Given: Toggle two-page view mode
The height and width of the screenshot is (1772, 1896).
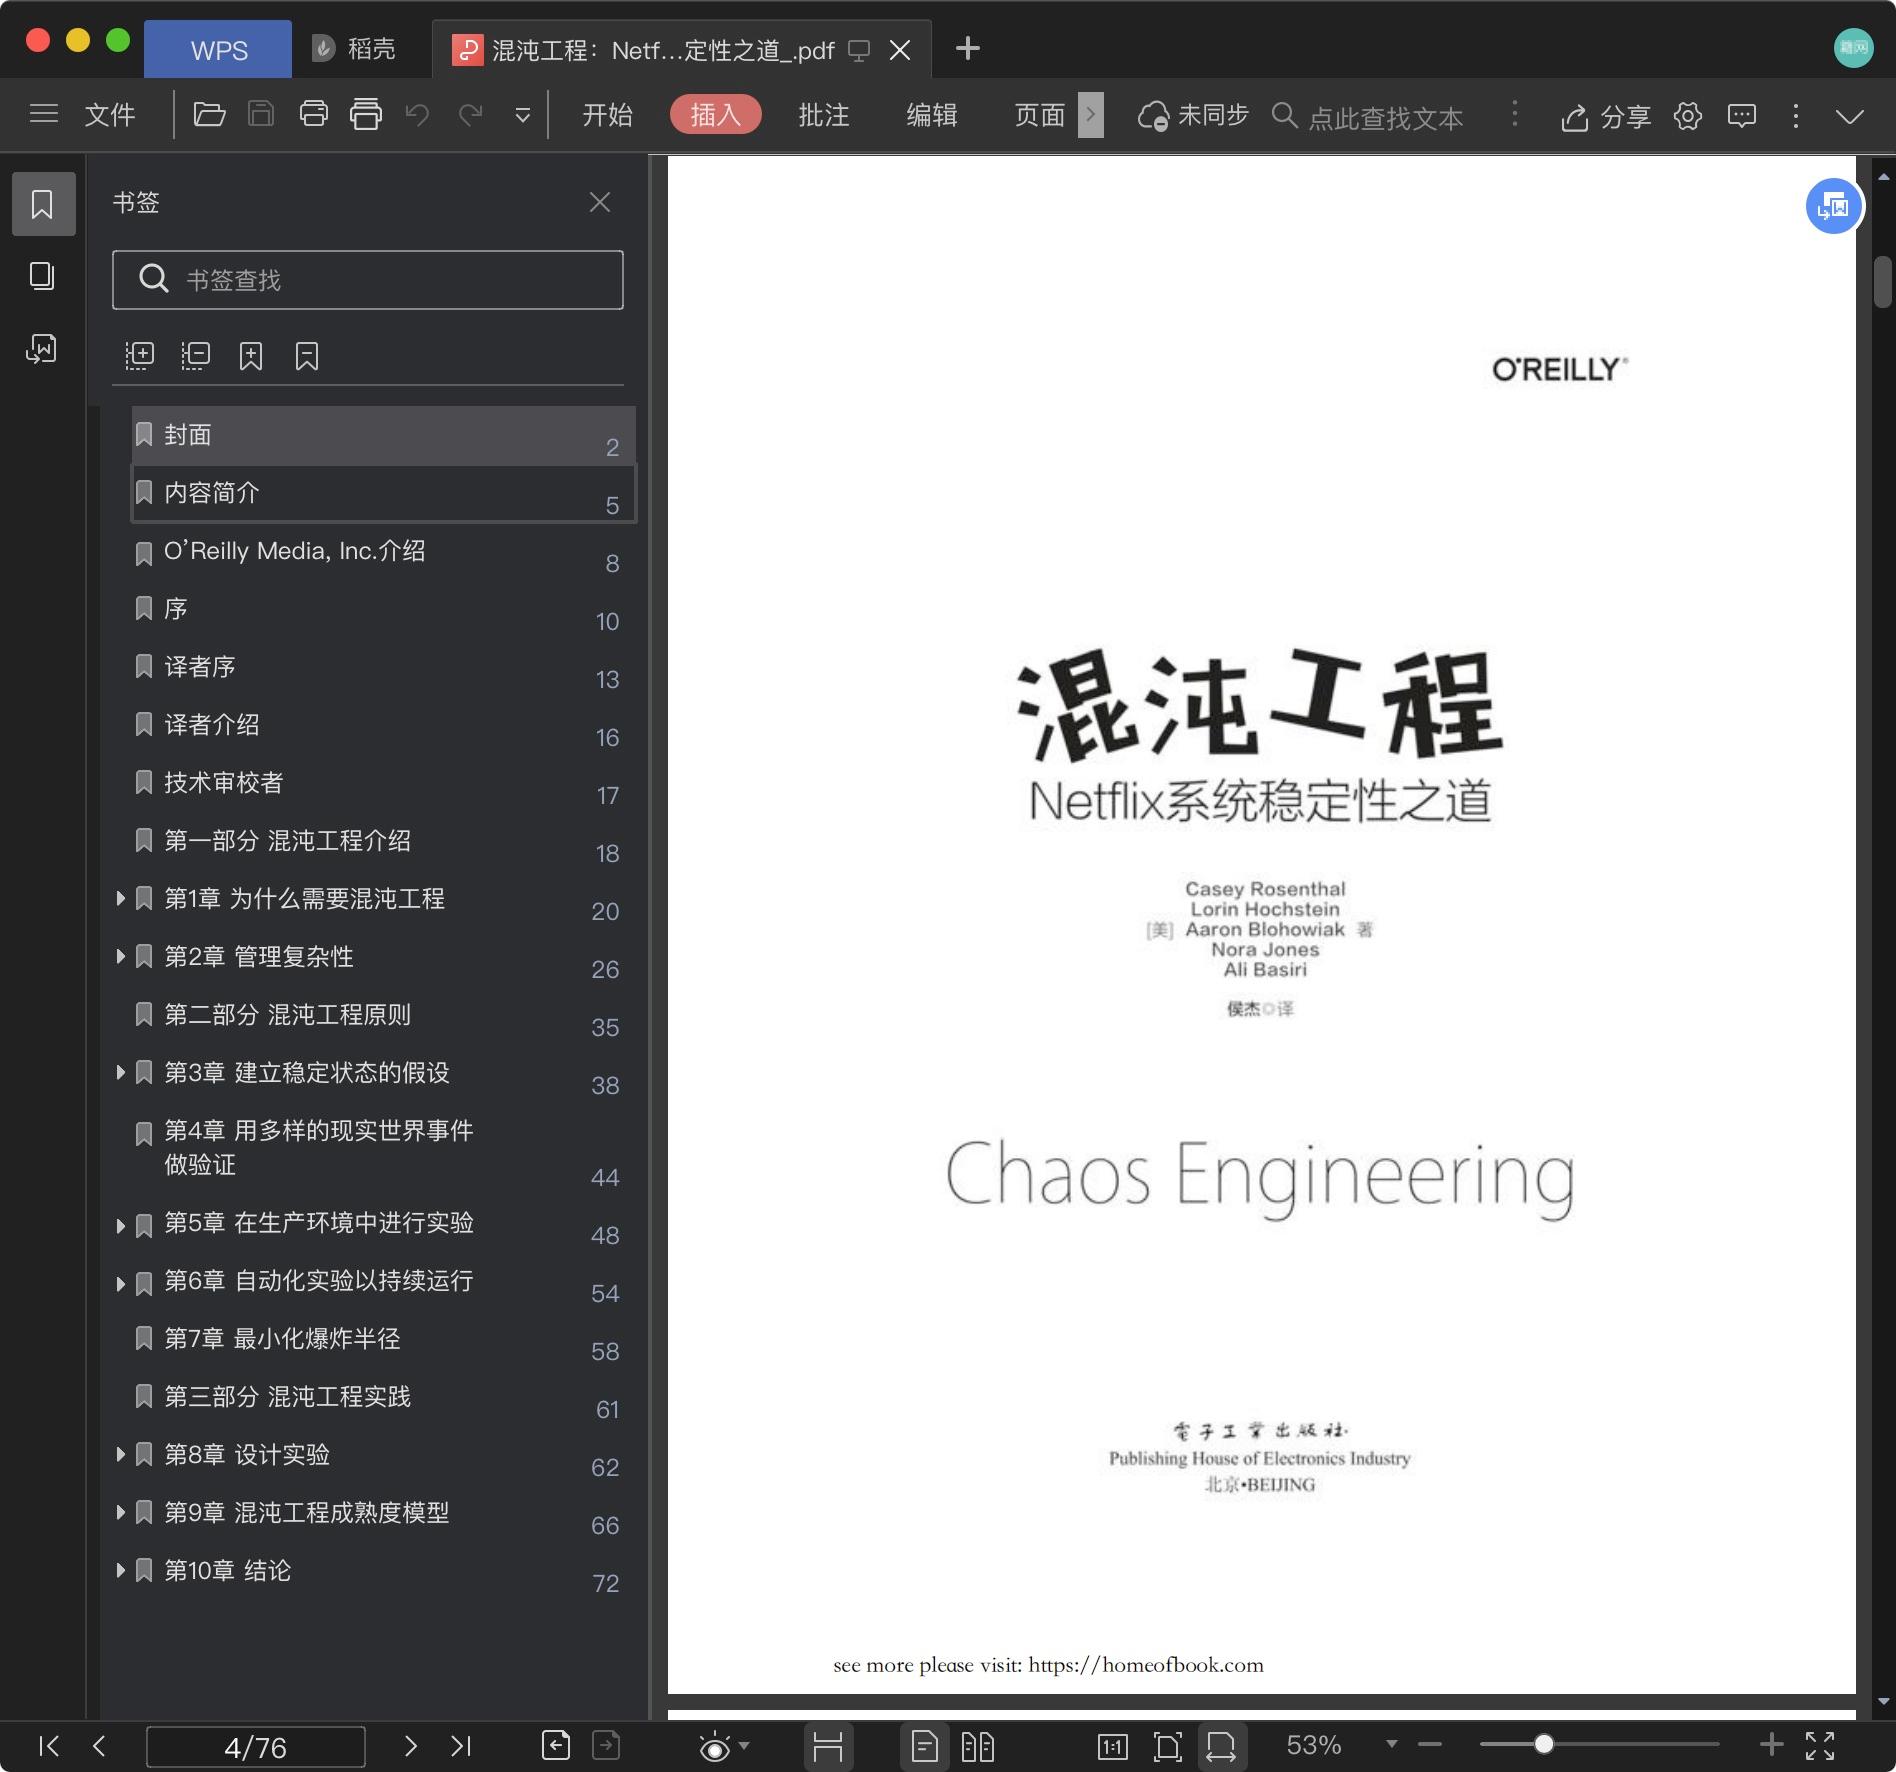Looking at the screenshot, I should coord(977,1746).
